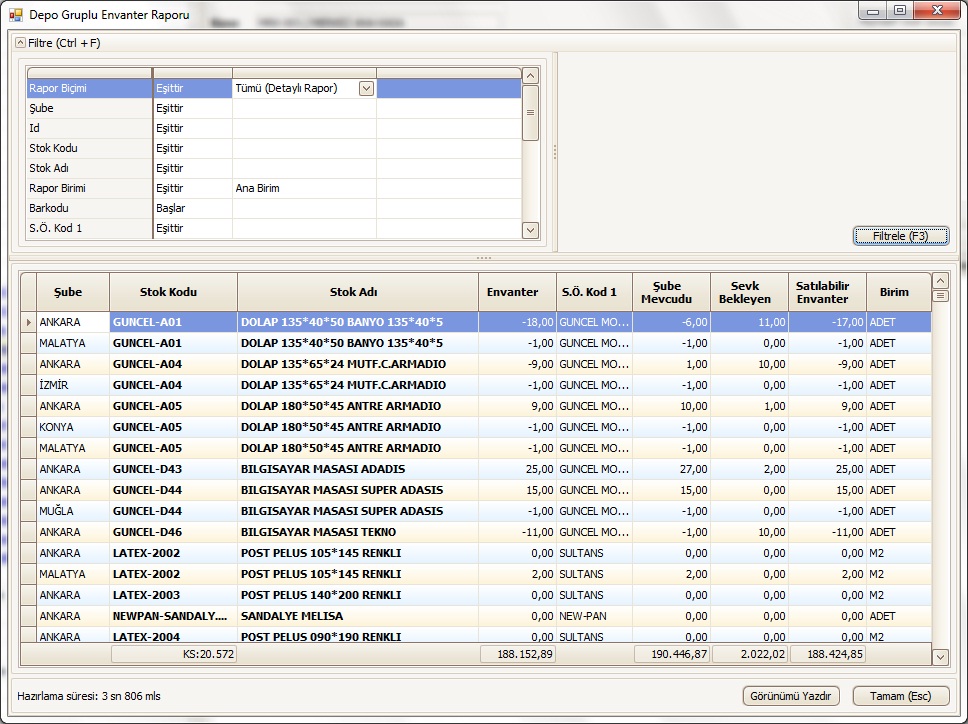Select the GUNCEL-A01 stock code in MALATYA row

[x=173, y=343]
